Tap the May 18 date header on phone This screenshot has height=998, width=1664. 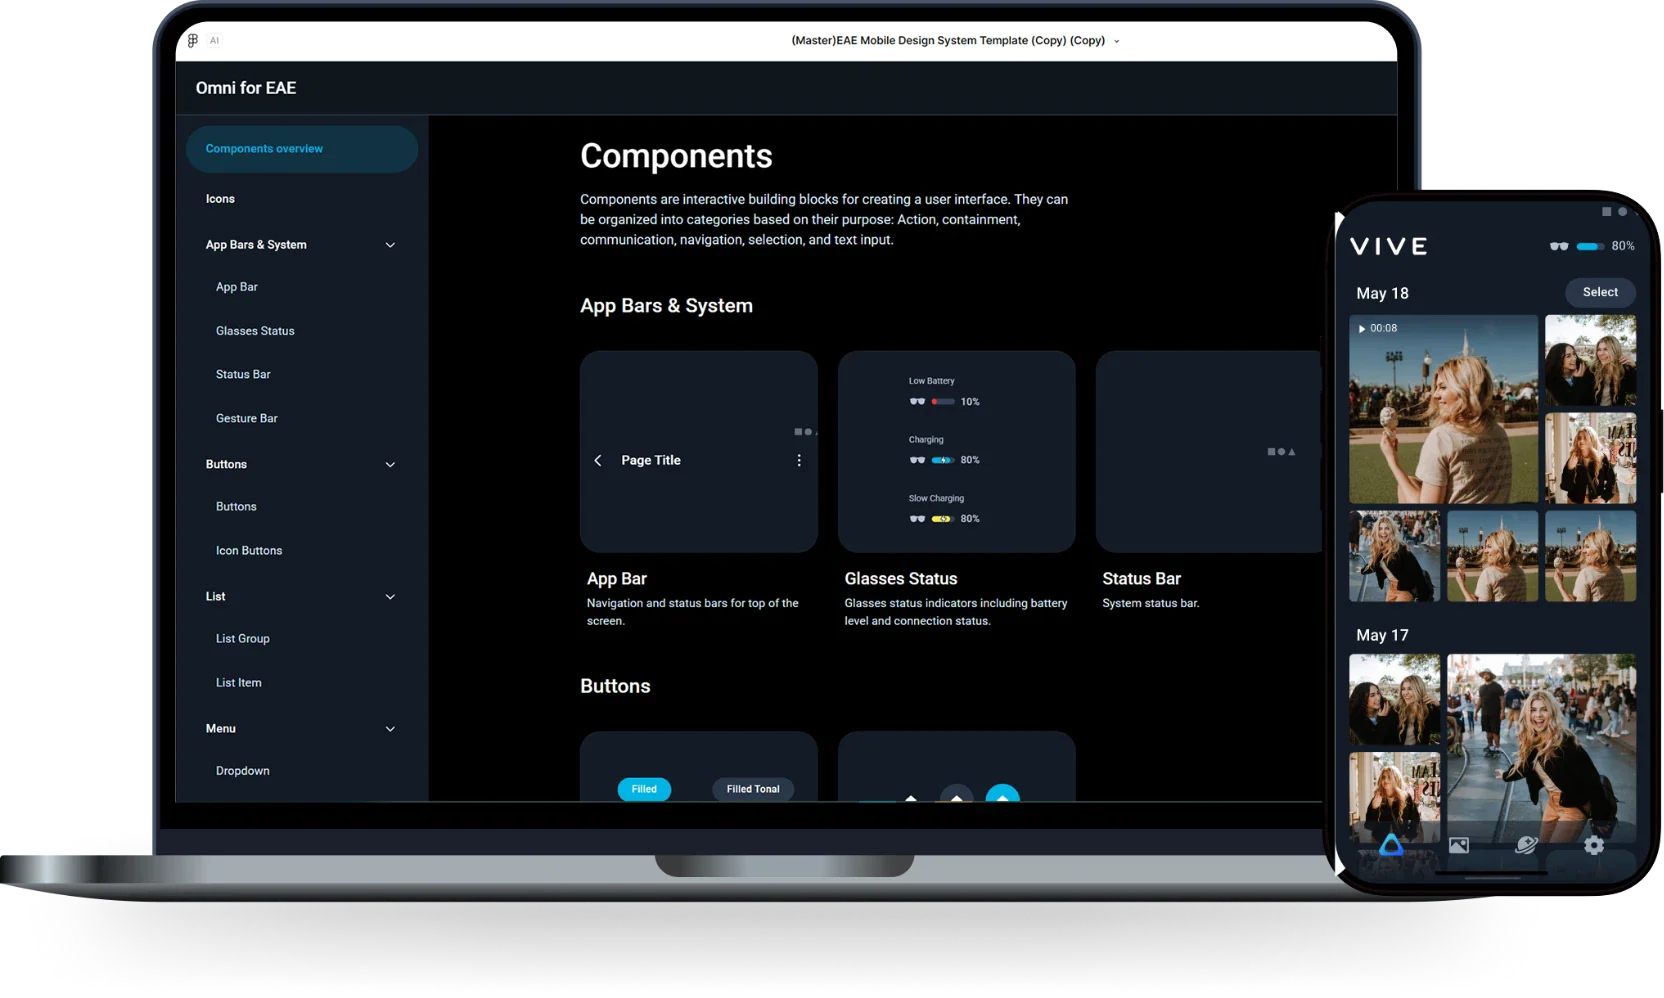[x=1382, y=294]
